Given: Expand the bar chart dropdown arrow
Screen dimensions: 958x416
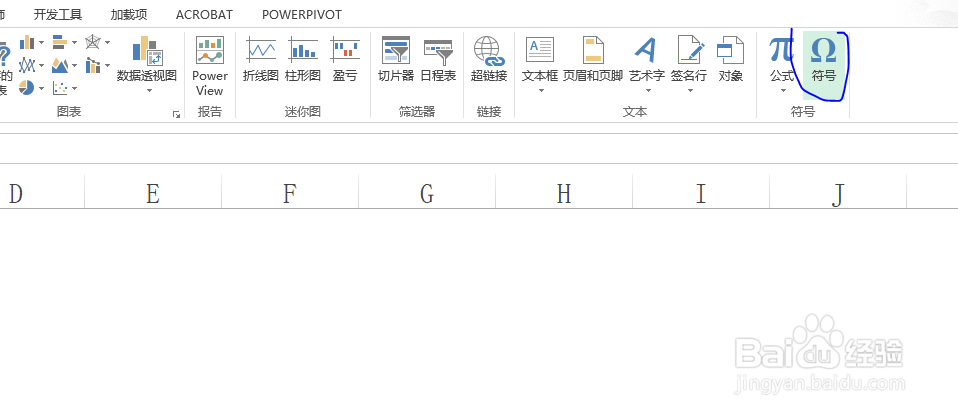Looking at the screenshot, I should [74, 42].
